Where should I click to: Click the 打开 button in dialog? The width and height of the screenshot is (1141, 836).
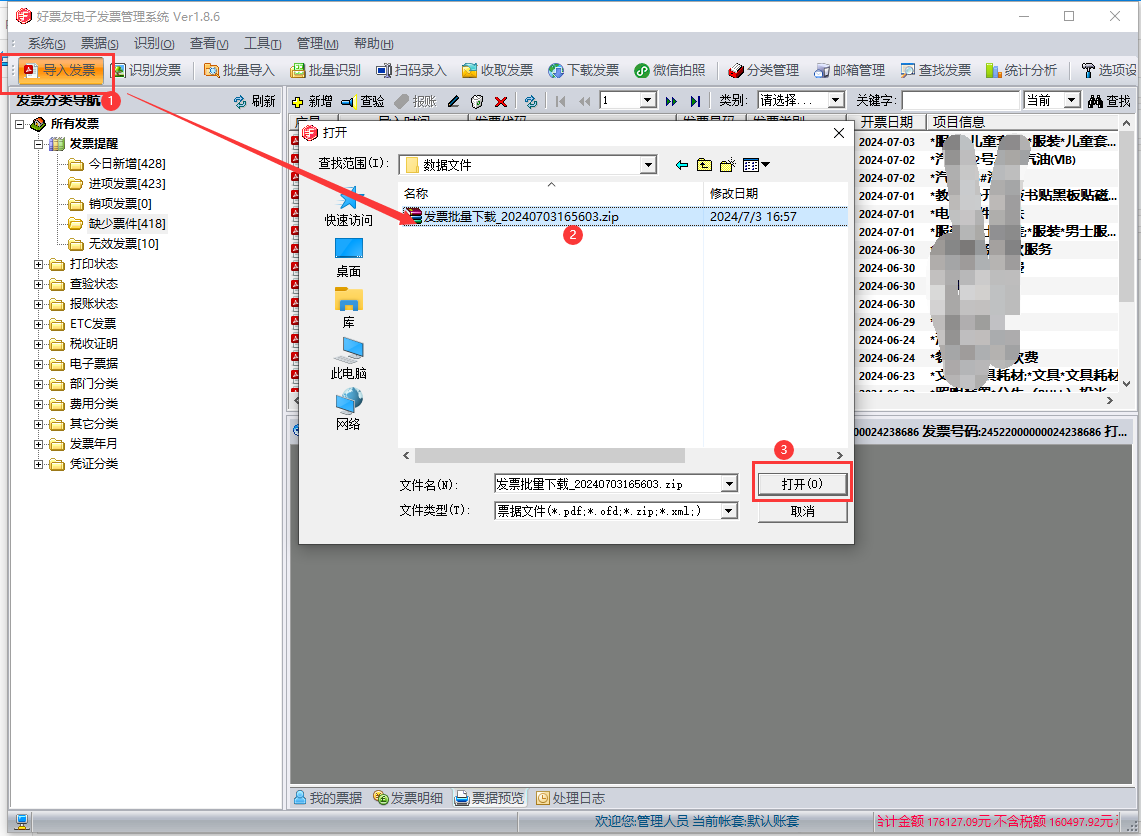[802, 484]
